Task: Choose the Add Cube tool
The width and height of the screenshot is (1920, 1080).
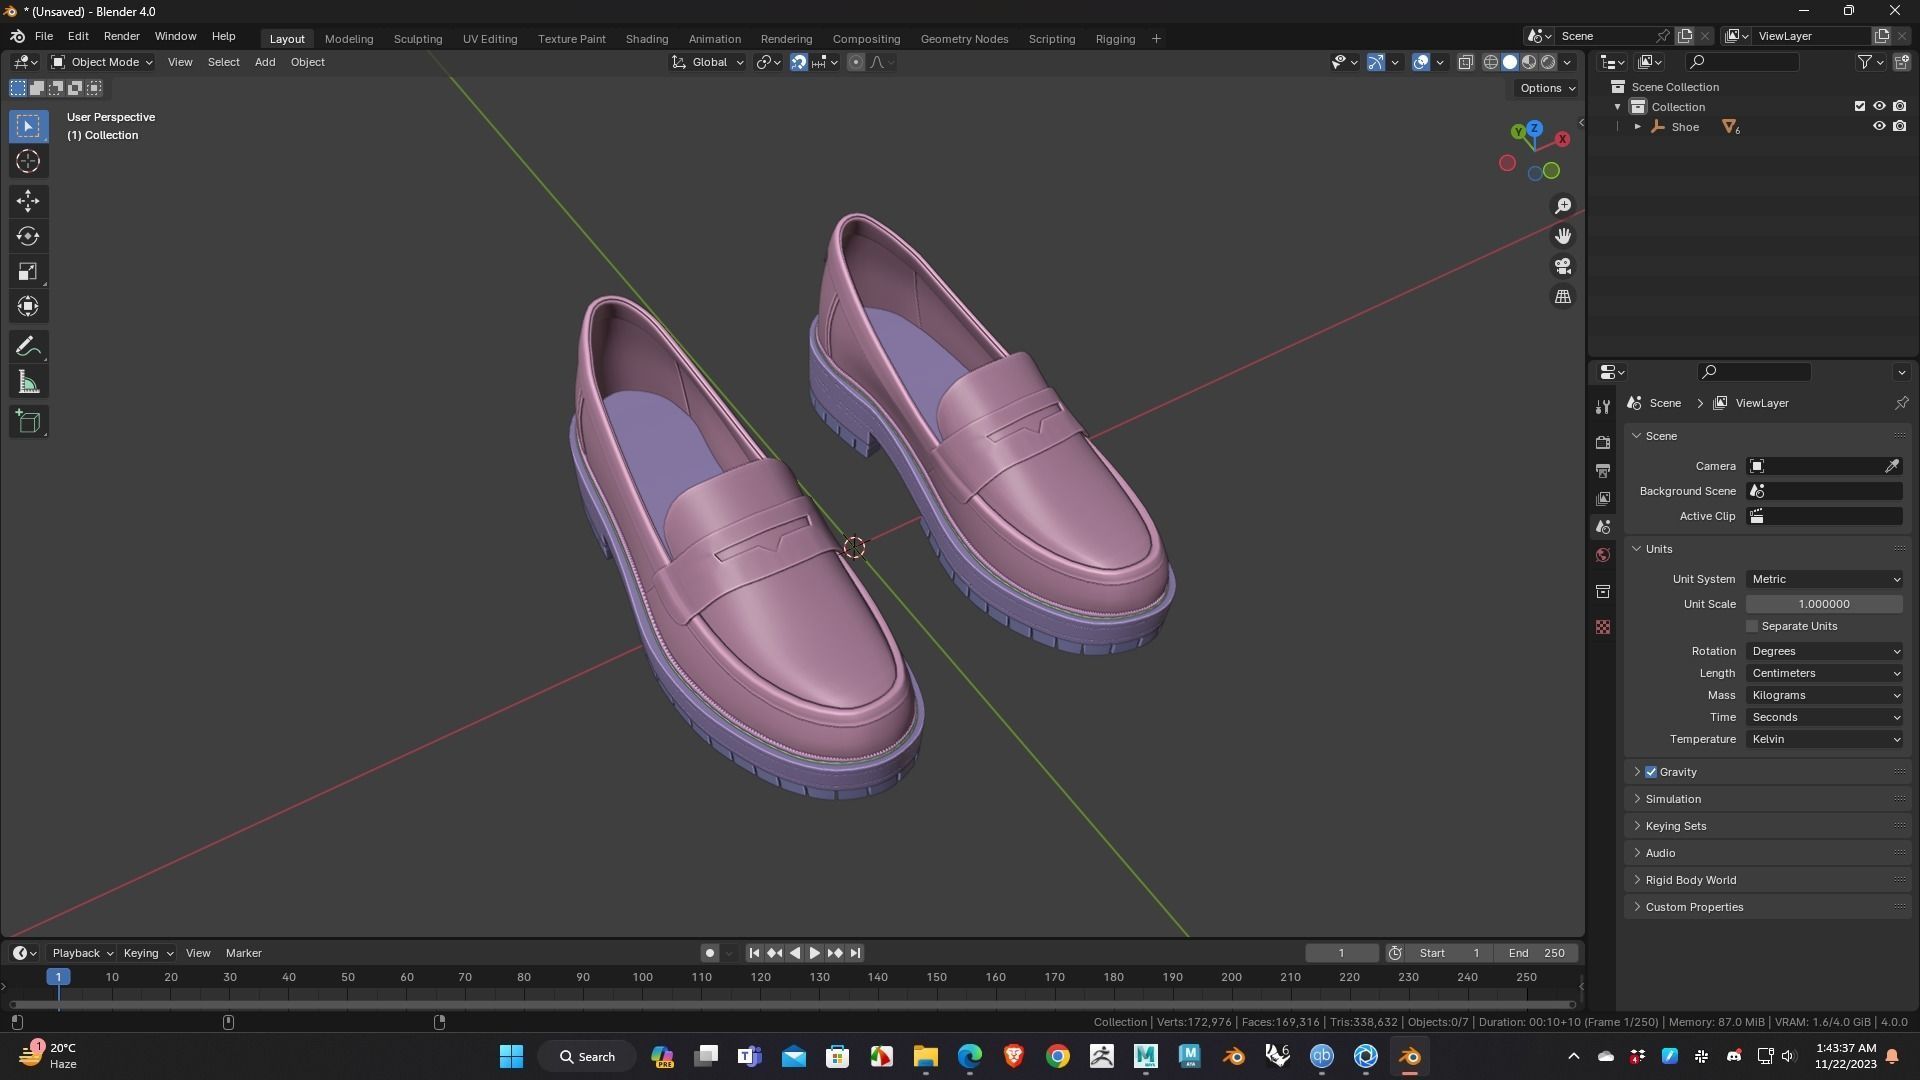Action: coord(28,422)
